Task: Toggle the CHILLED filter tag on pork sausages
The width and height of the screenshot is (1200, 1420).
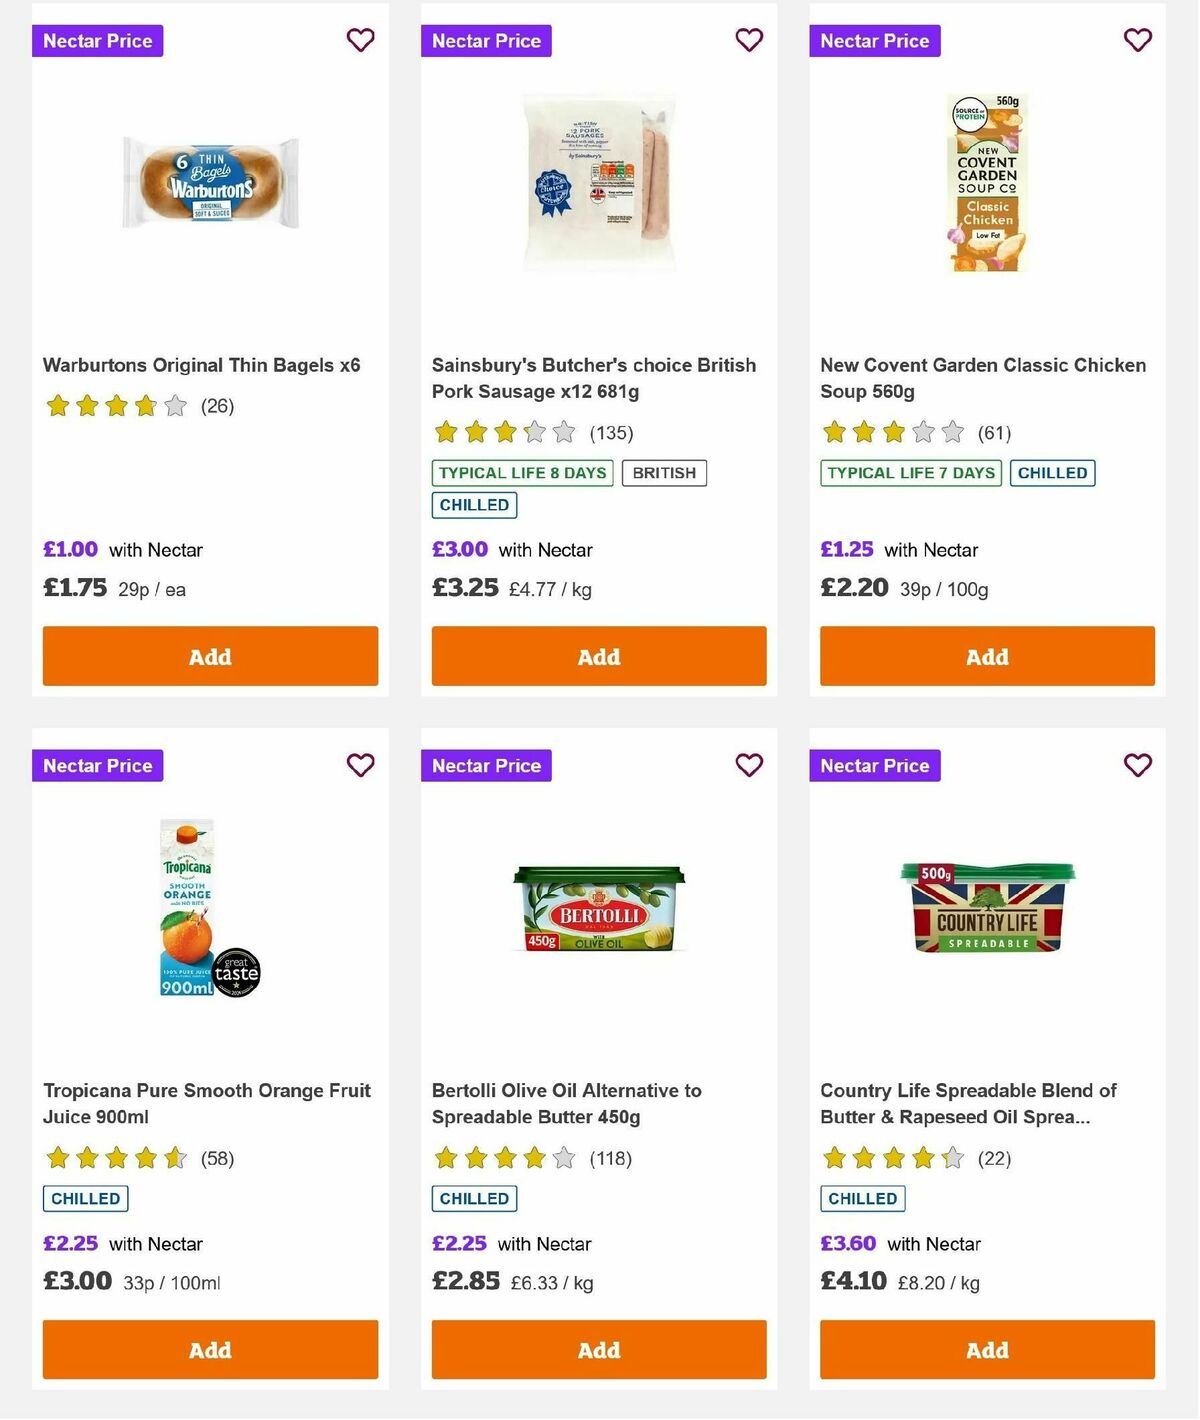Action: (473, 505)
